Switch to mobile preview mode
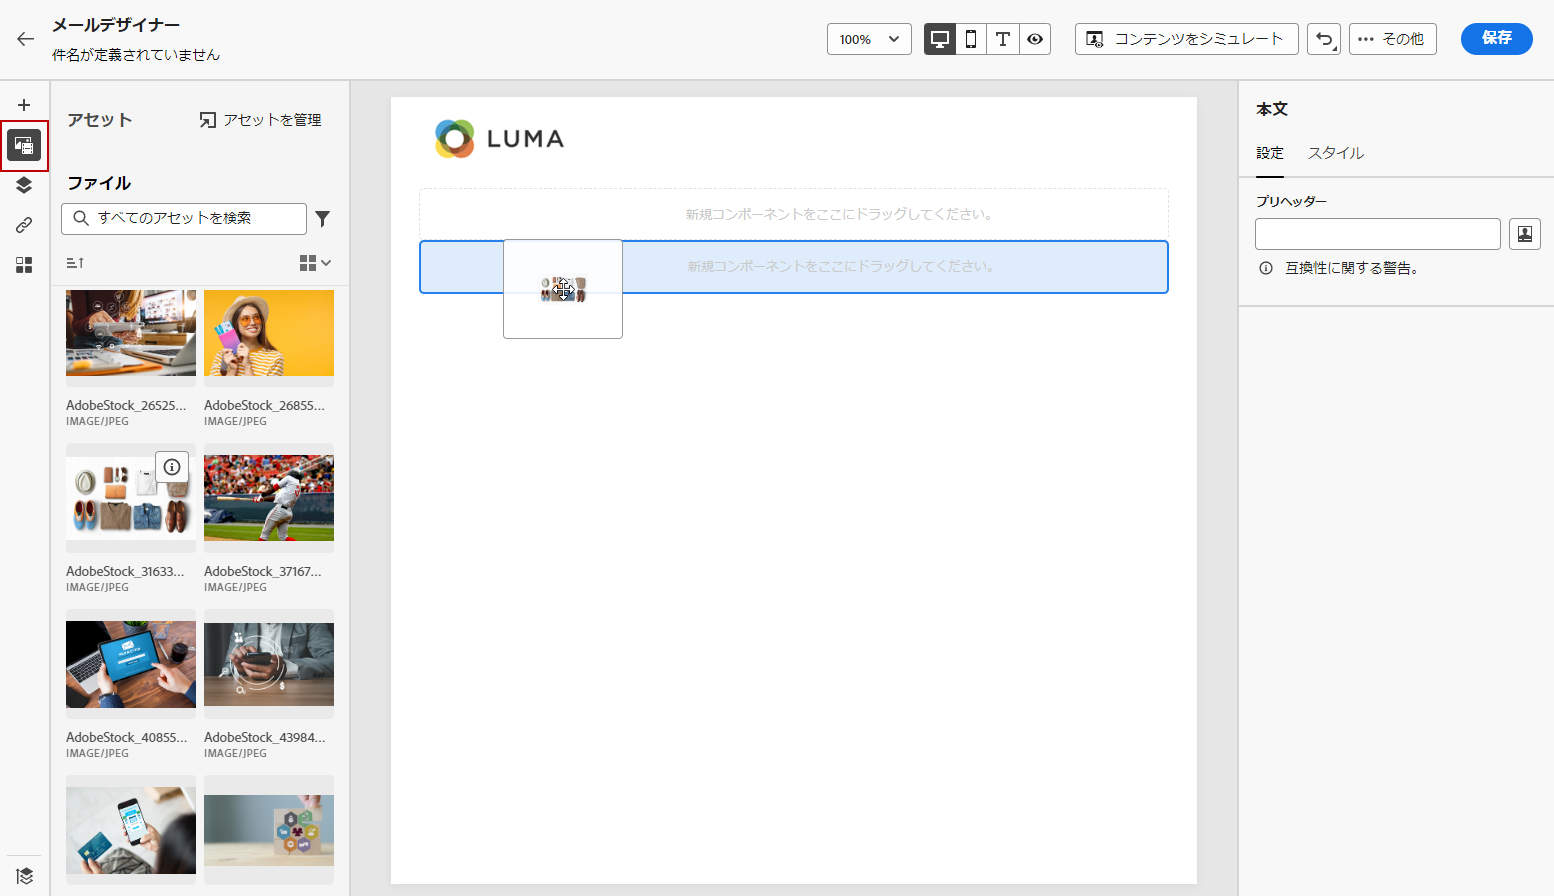1554x896 pixels. [x=971, y=39]
